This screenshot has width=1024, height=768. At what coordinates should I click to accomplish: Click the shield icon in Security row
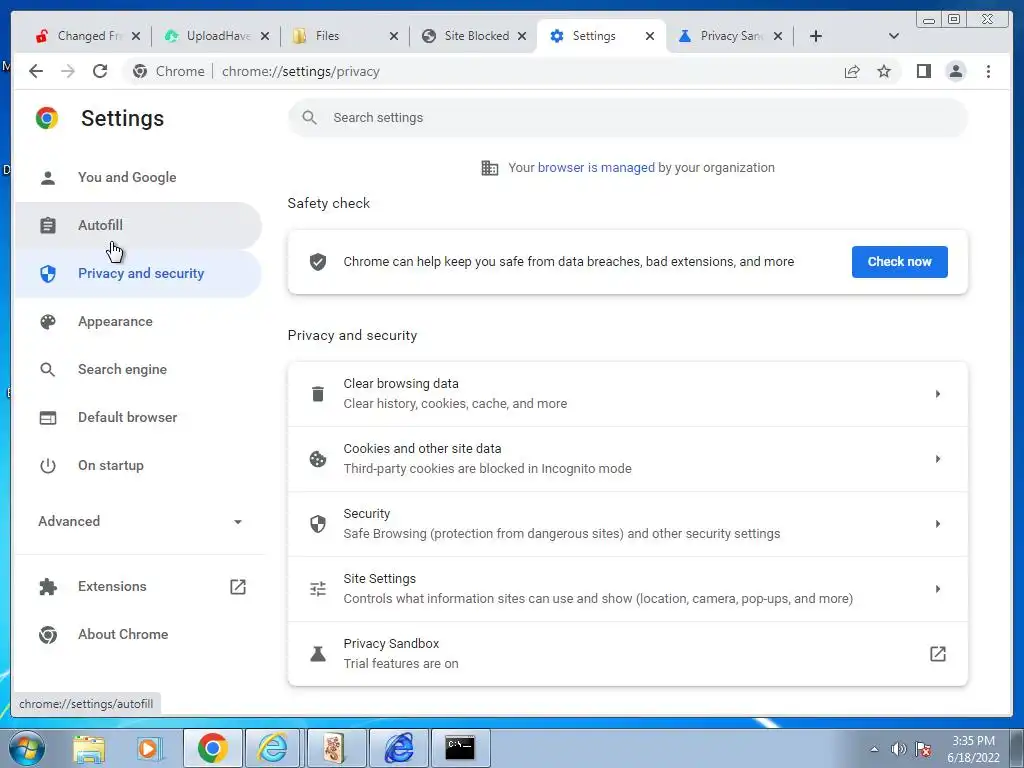[317, 524]
